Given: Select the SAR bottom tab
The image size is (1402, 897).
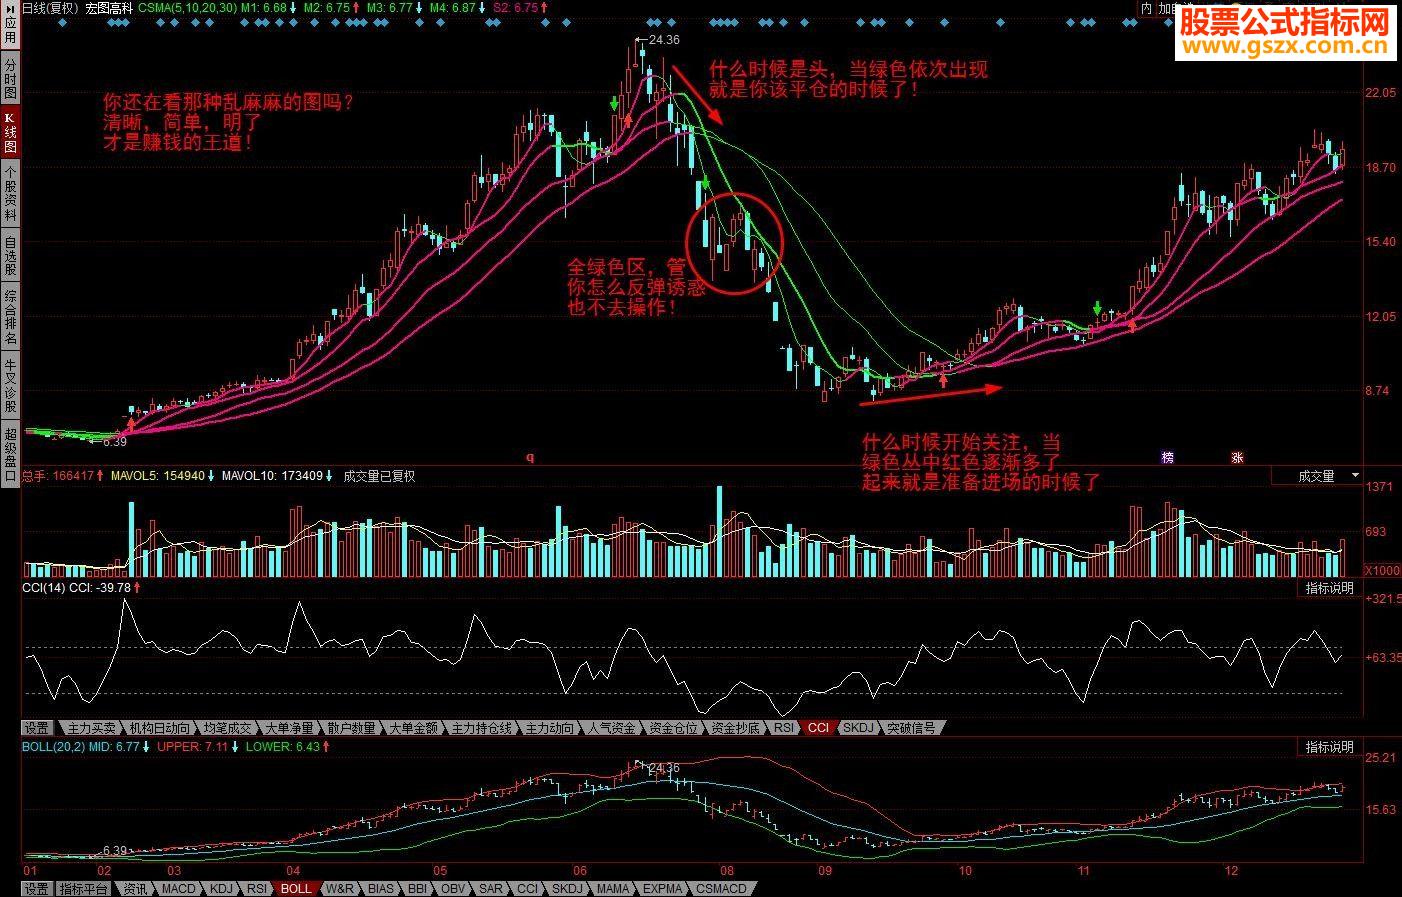Looking at the screenshot, I should (x=491, y=889).
